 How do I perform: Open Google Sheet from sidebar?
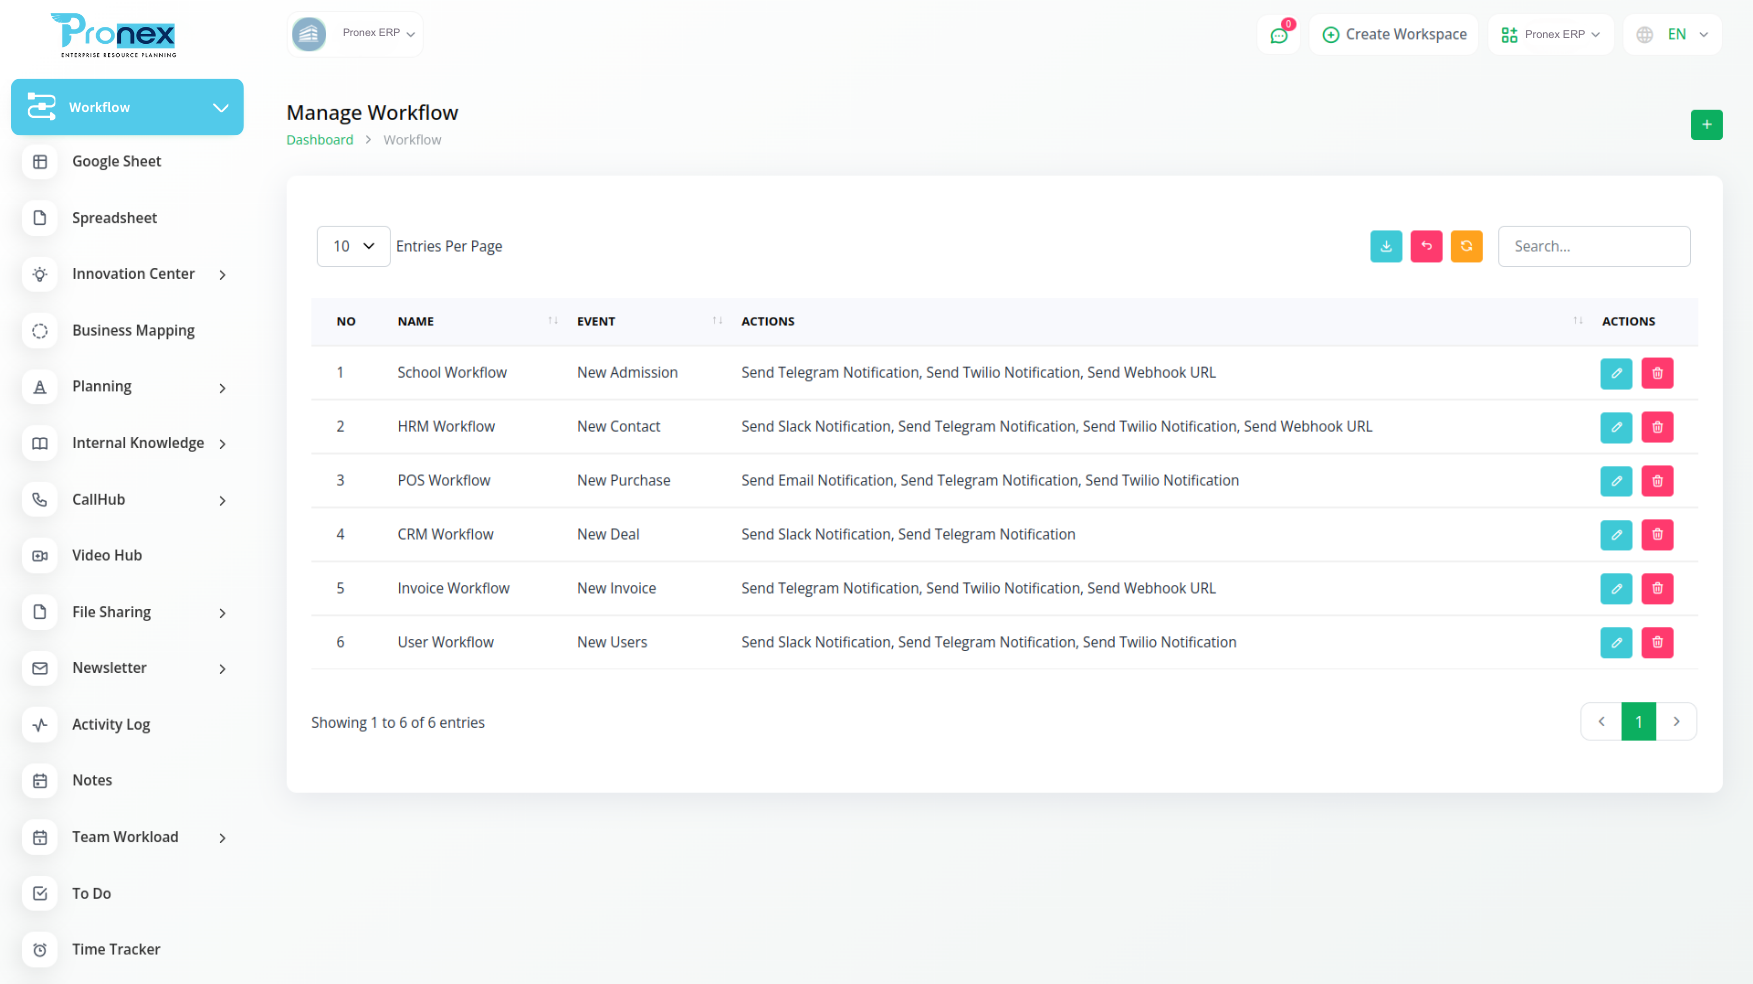tap(116, 162)
